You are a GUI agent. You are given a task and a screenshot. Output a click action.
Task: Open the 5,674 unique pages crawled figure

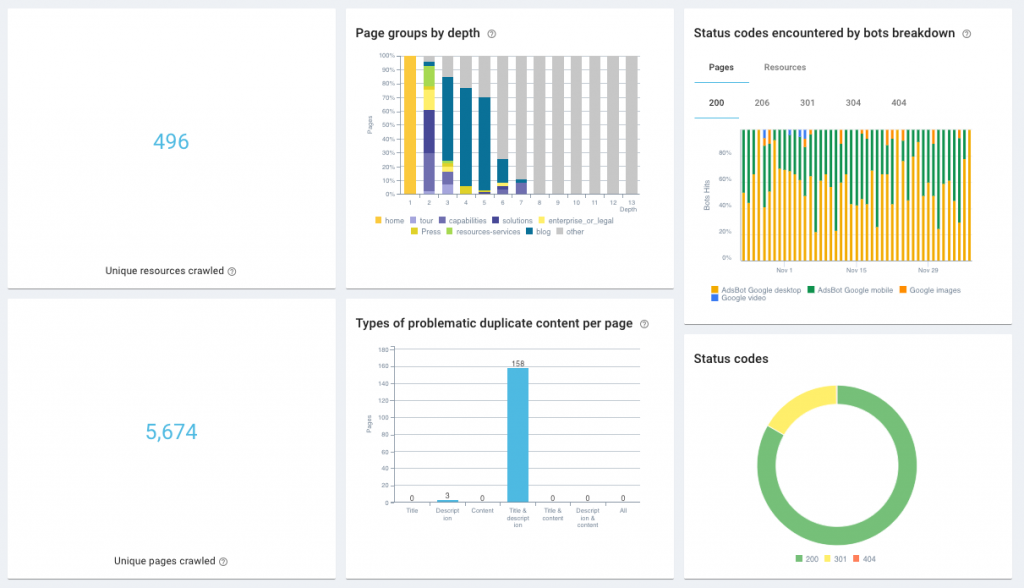171,432
